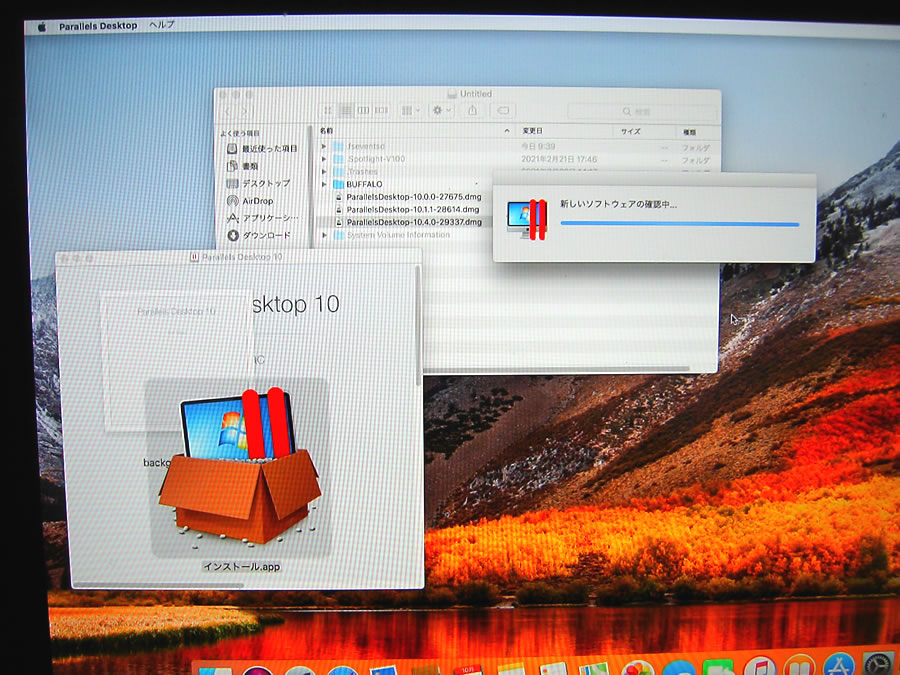Open the Parallels Desktop menu
The height and width of the screenshot is (675, 900).
[98, 25]
